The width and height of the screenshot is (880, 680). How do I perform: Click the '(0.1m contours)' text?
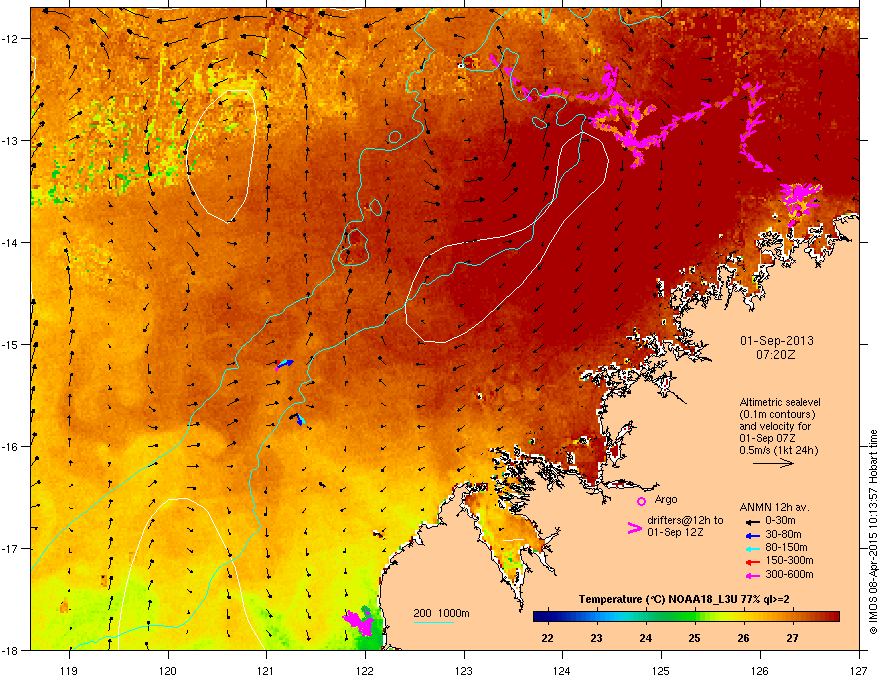coord(777,415)
